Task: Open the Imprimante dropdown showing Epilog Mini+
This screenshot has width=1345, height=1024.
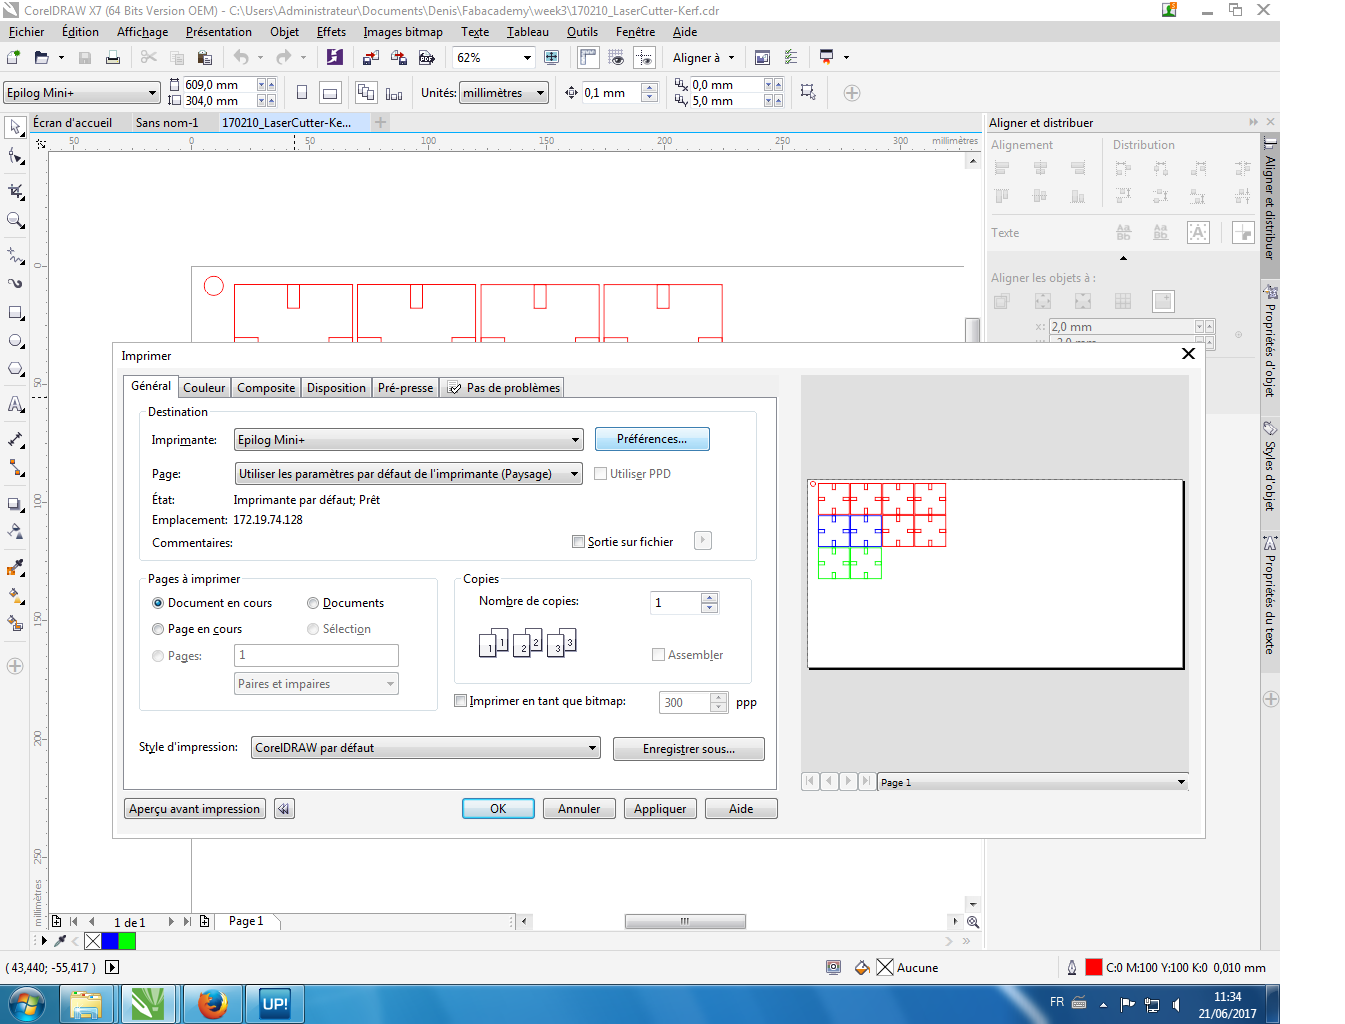Action: (408, 440)
